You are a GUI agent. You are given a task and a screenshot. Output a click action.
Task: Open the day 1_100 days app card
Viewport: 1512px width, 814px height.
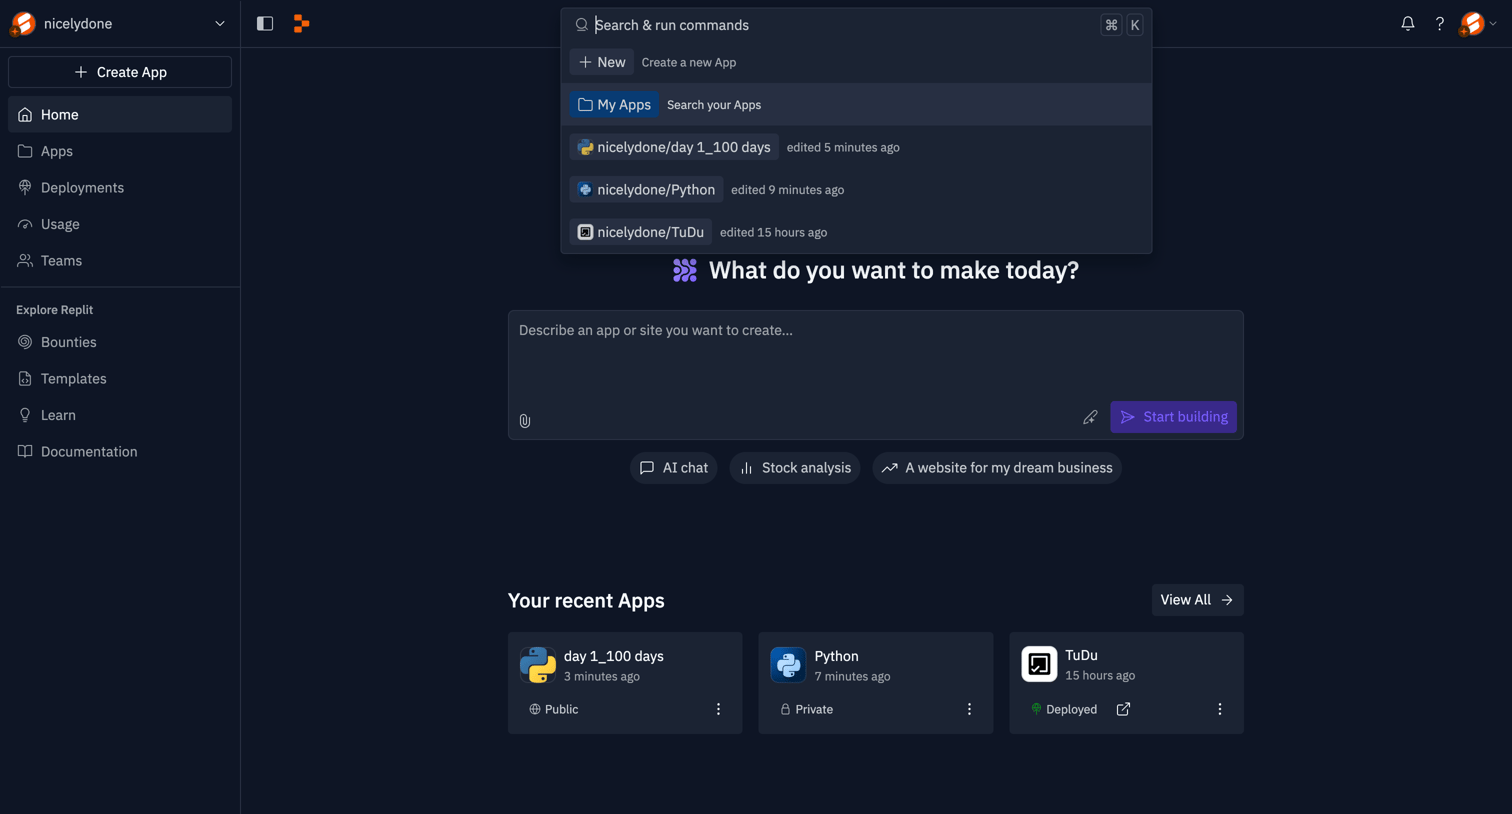coord(625,683)
